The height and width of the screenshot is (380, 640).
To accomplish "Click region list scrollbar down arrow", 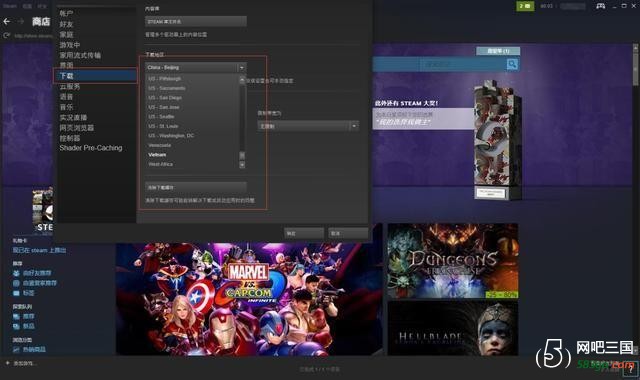I will coord(242,164).
